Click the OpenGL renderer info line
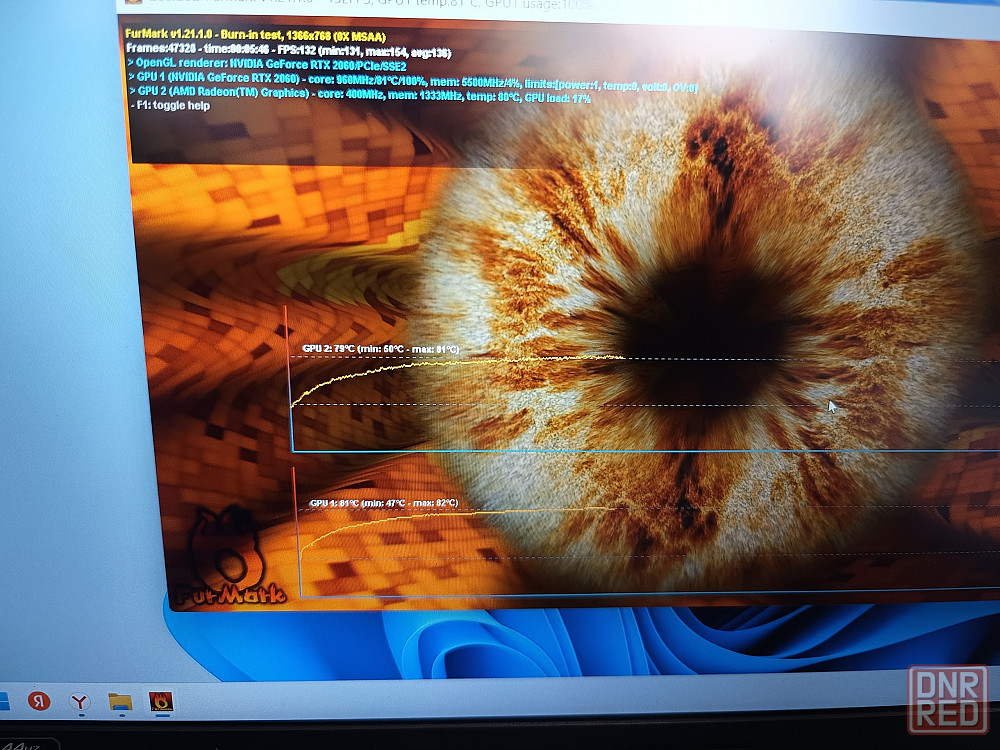Screen dimensions: 1000x750 click(267, 64)
